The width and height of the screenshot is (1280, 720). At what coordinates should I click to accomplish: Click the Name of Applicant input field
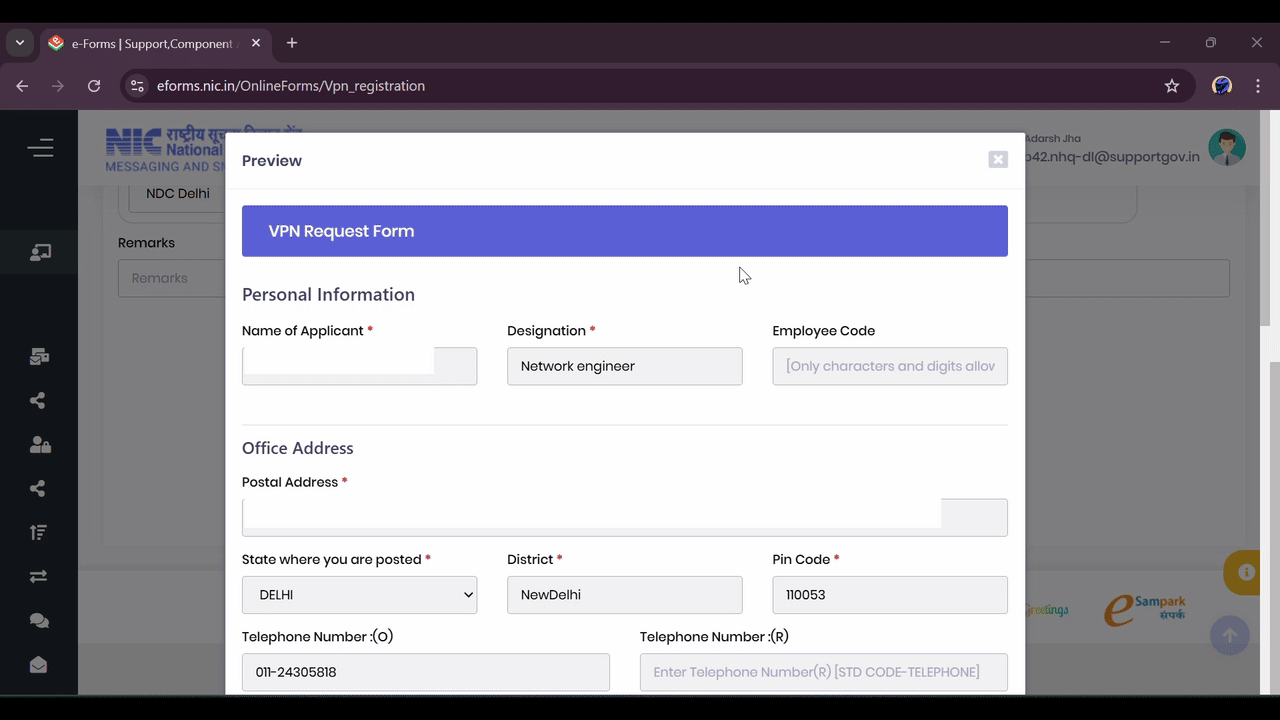pyautogui.click(x=359, y=366)
